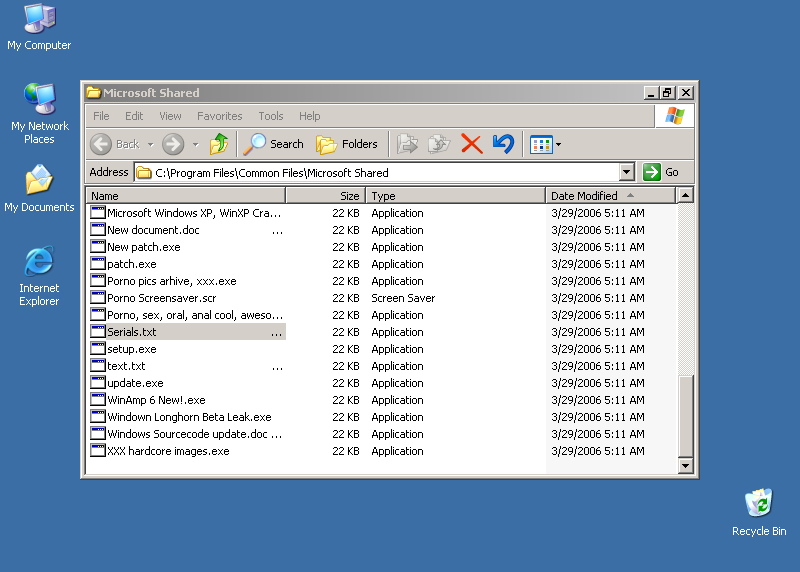
Task: Click the Back navigation button
Action: 115,144
